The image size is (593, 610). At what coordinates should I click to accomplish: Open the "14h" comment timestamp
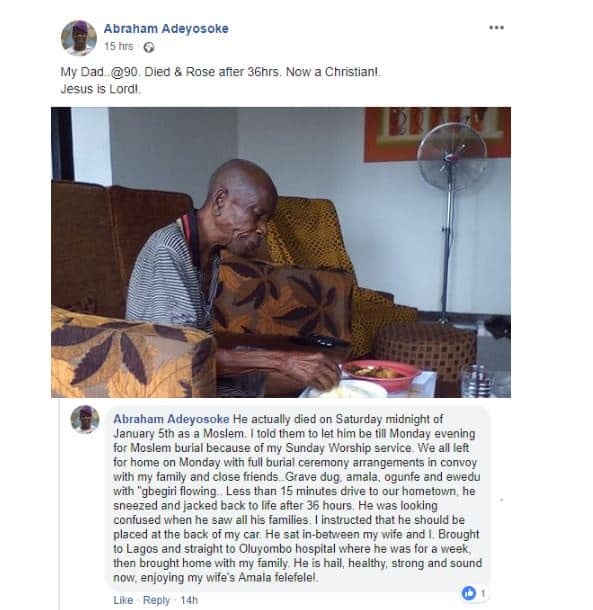coord(189,600)
